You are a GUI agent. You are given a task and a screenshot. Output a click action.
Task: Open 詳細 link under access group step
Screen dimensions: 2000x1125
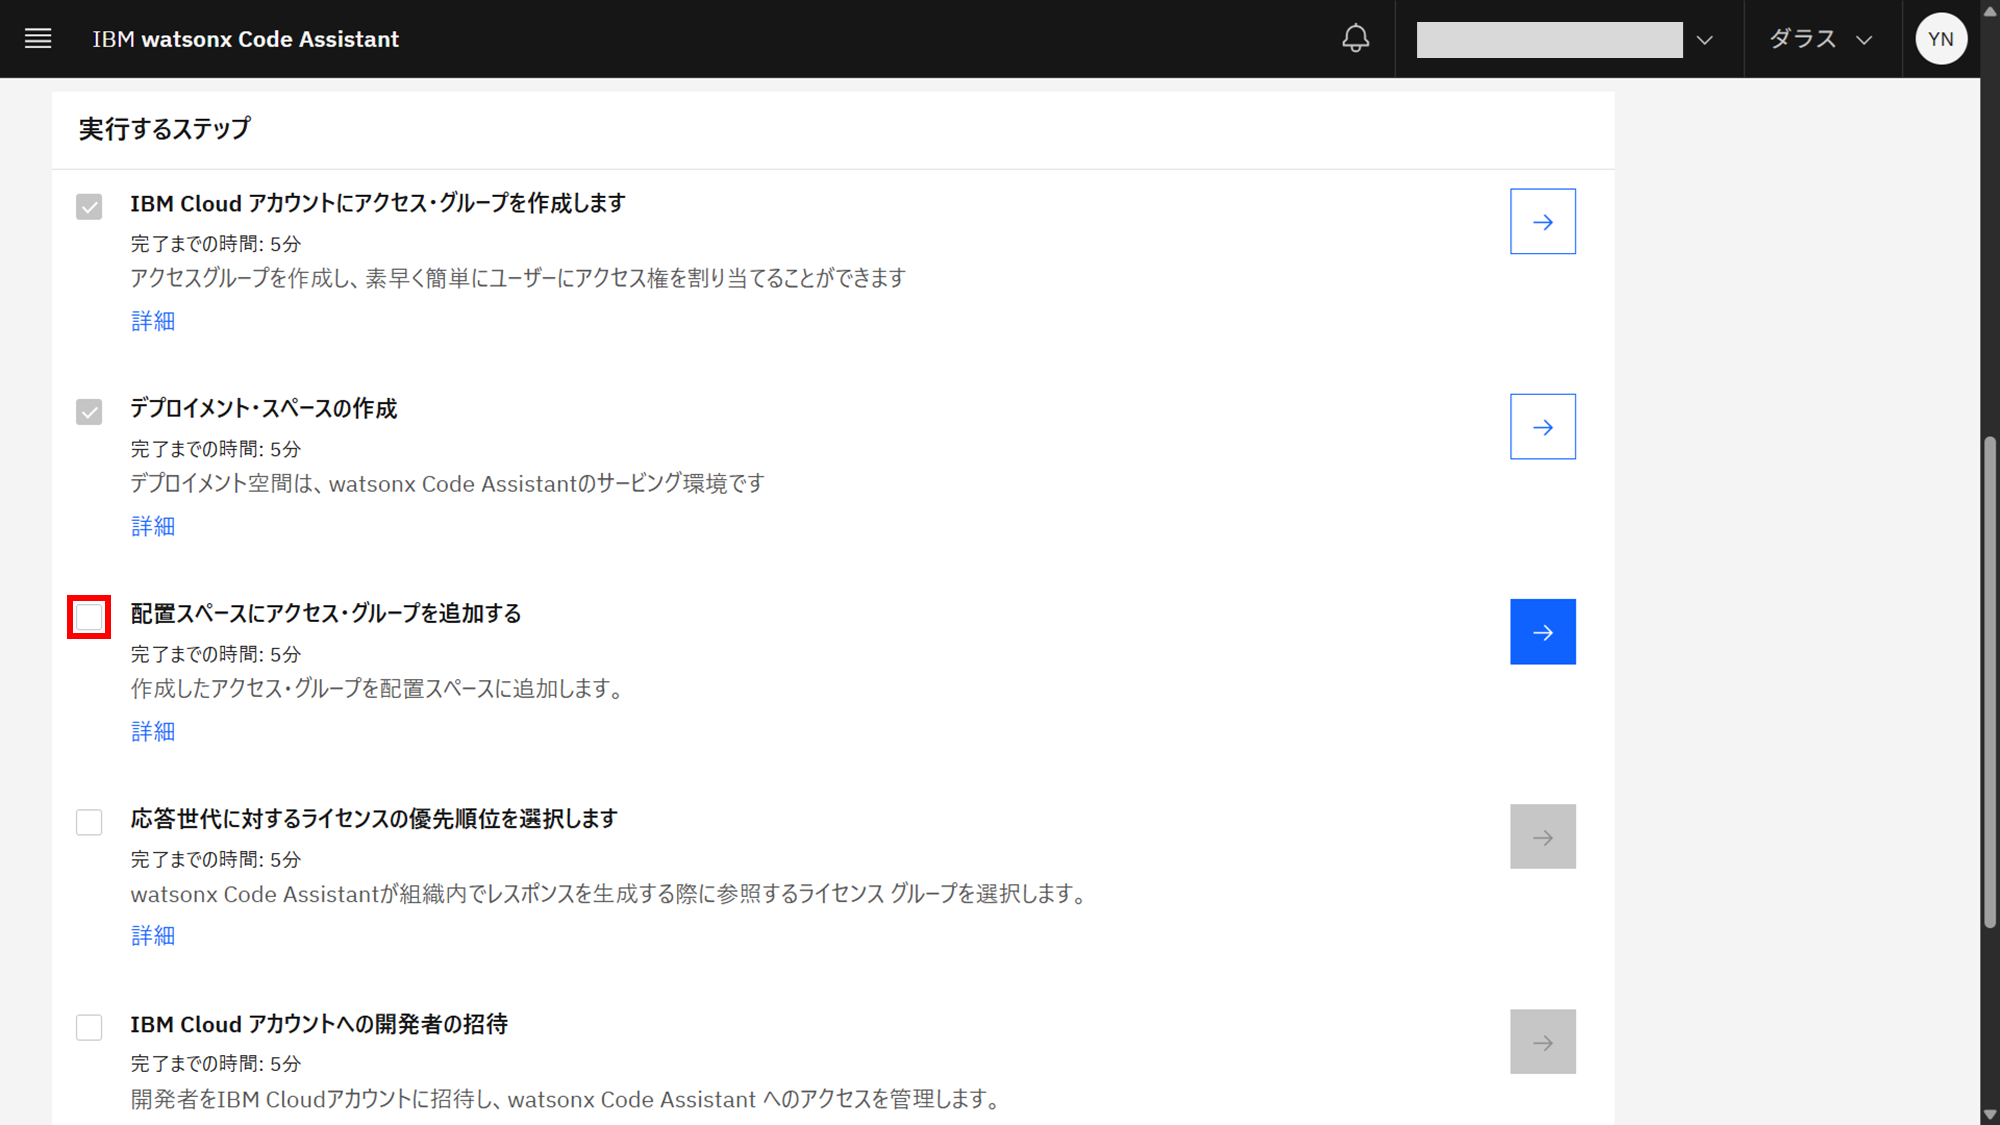[153, 321]
